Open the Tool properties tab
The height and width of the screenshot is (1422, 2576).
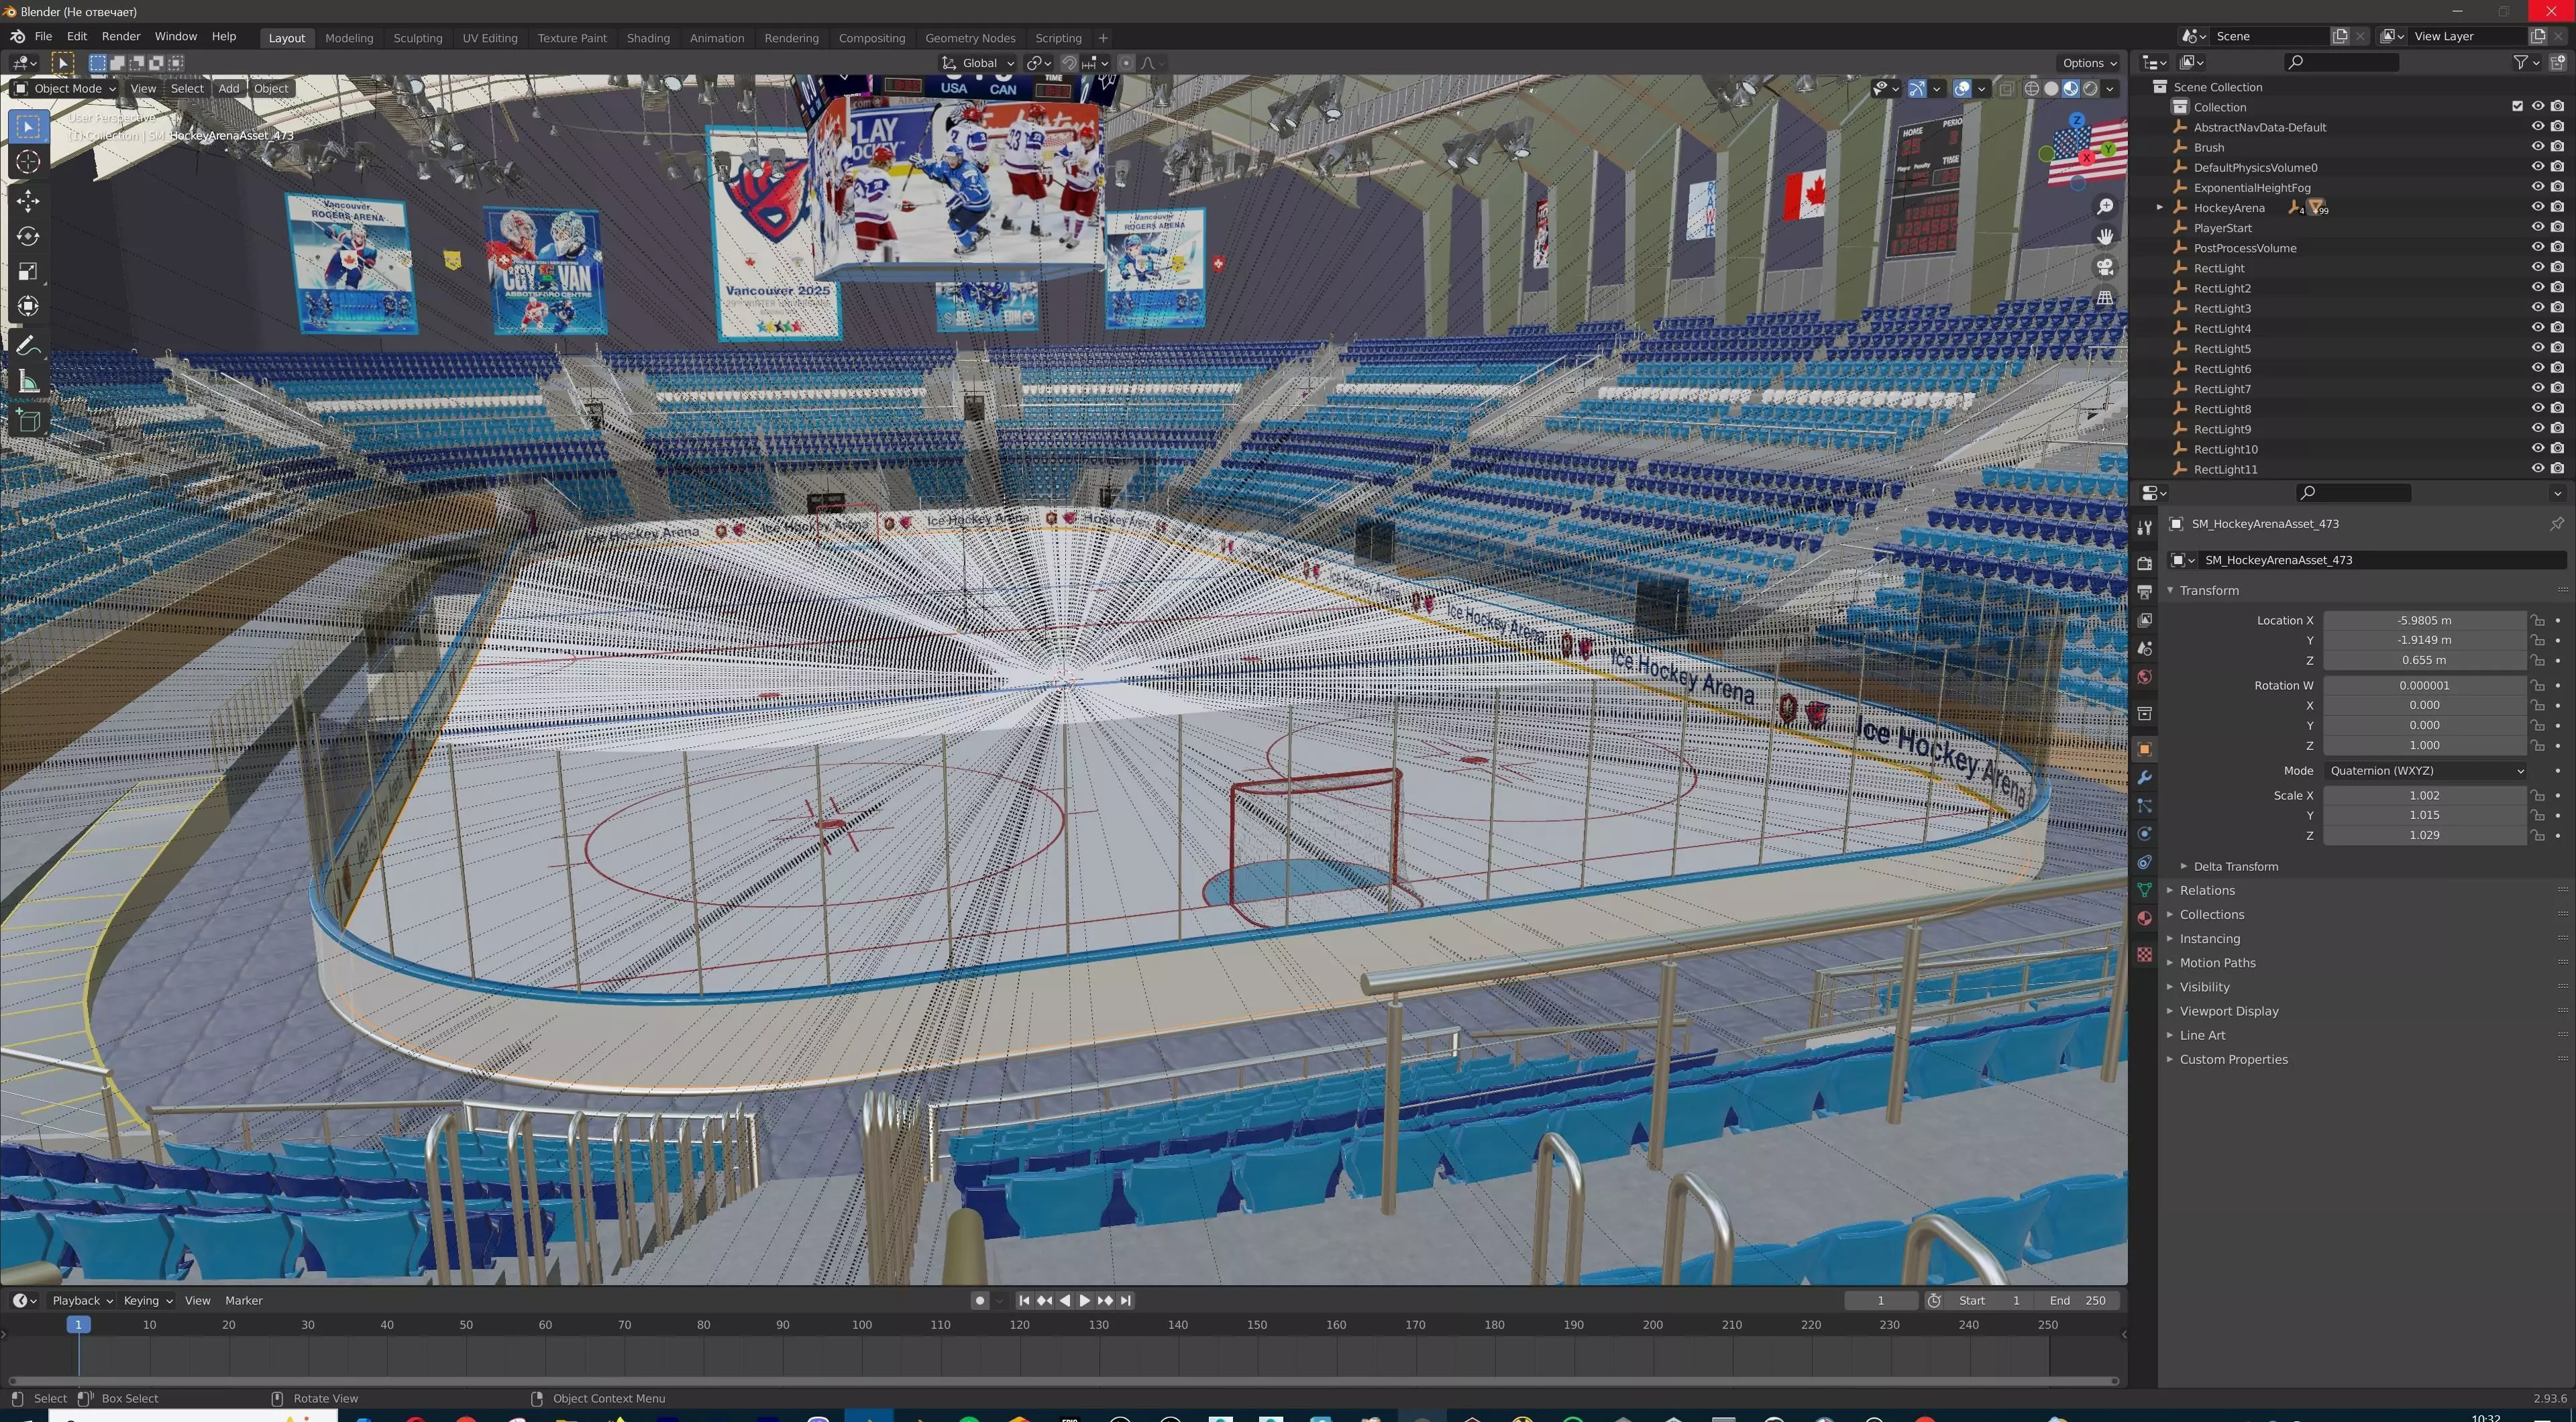(2144, 528)
